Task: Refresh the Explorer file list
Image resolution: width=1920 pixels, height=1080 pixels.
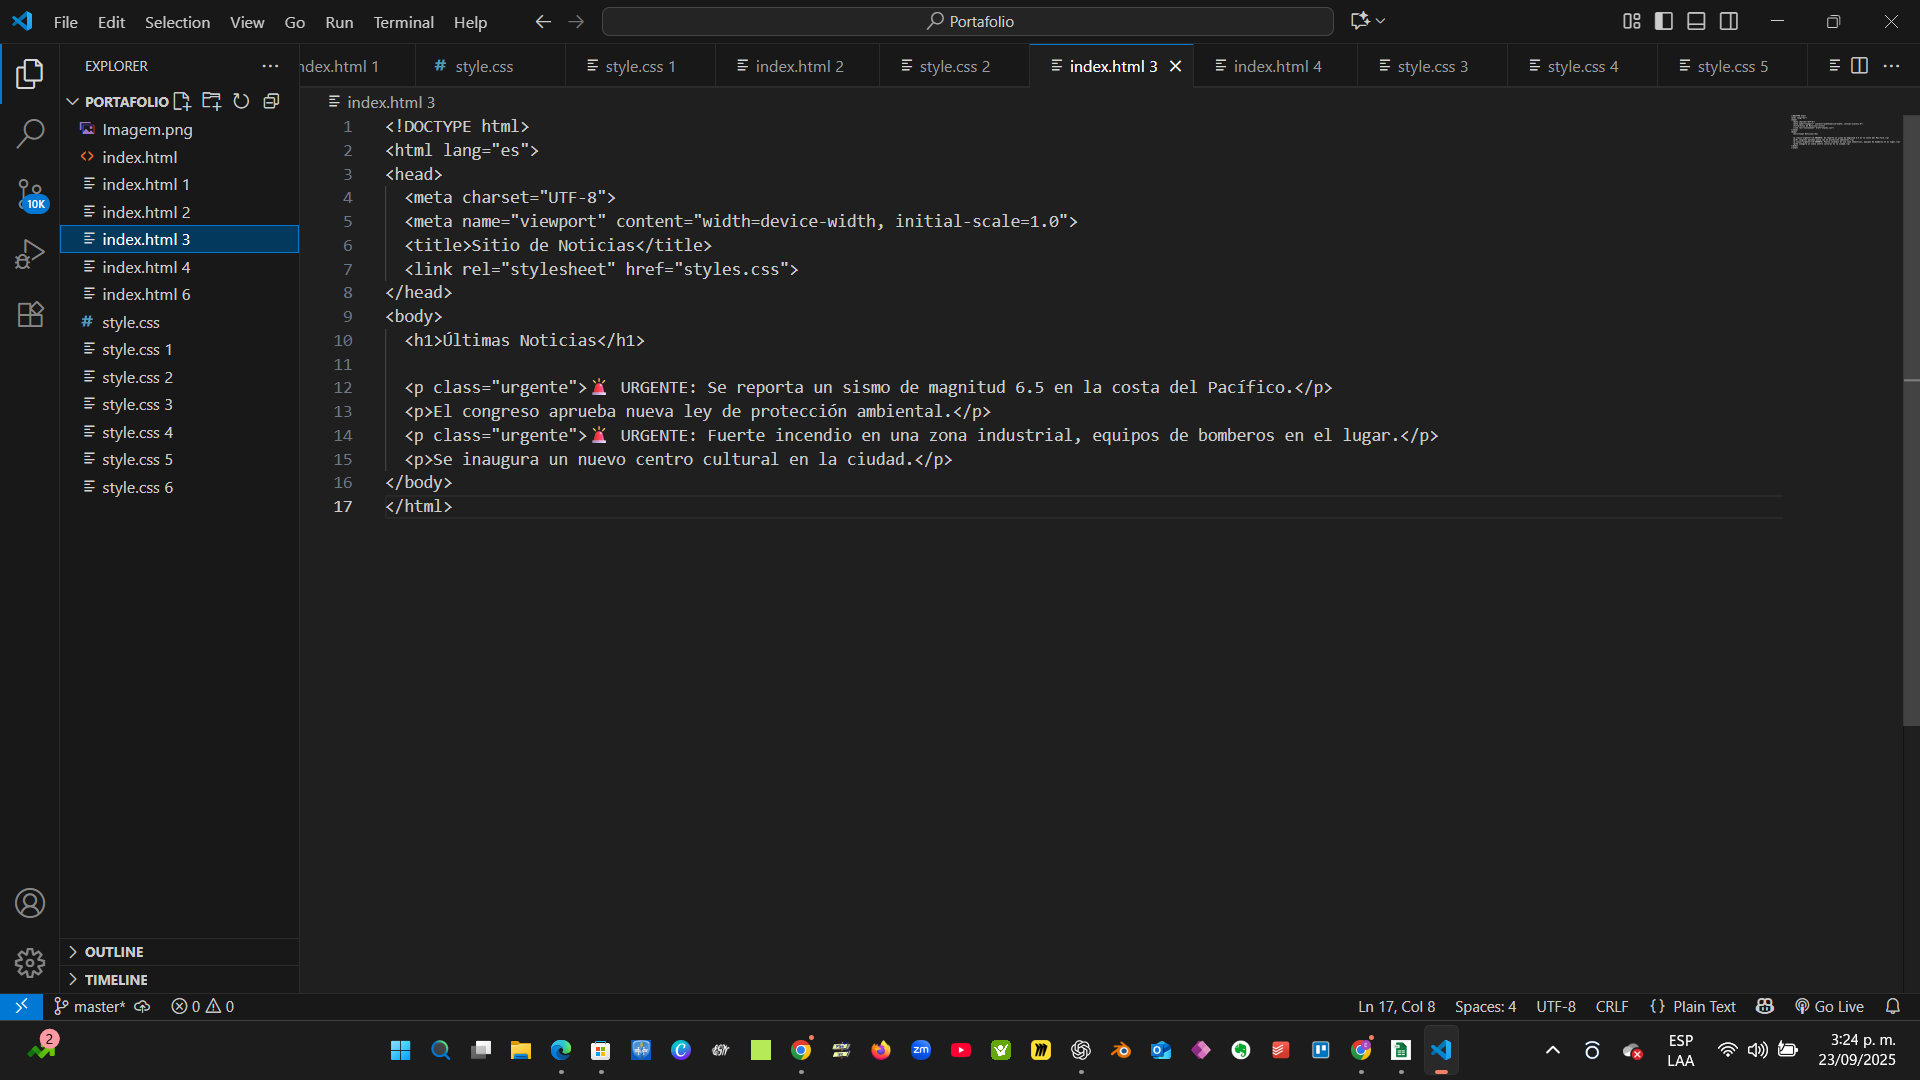Action: pyautogui.click(x=241, y=101)
